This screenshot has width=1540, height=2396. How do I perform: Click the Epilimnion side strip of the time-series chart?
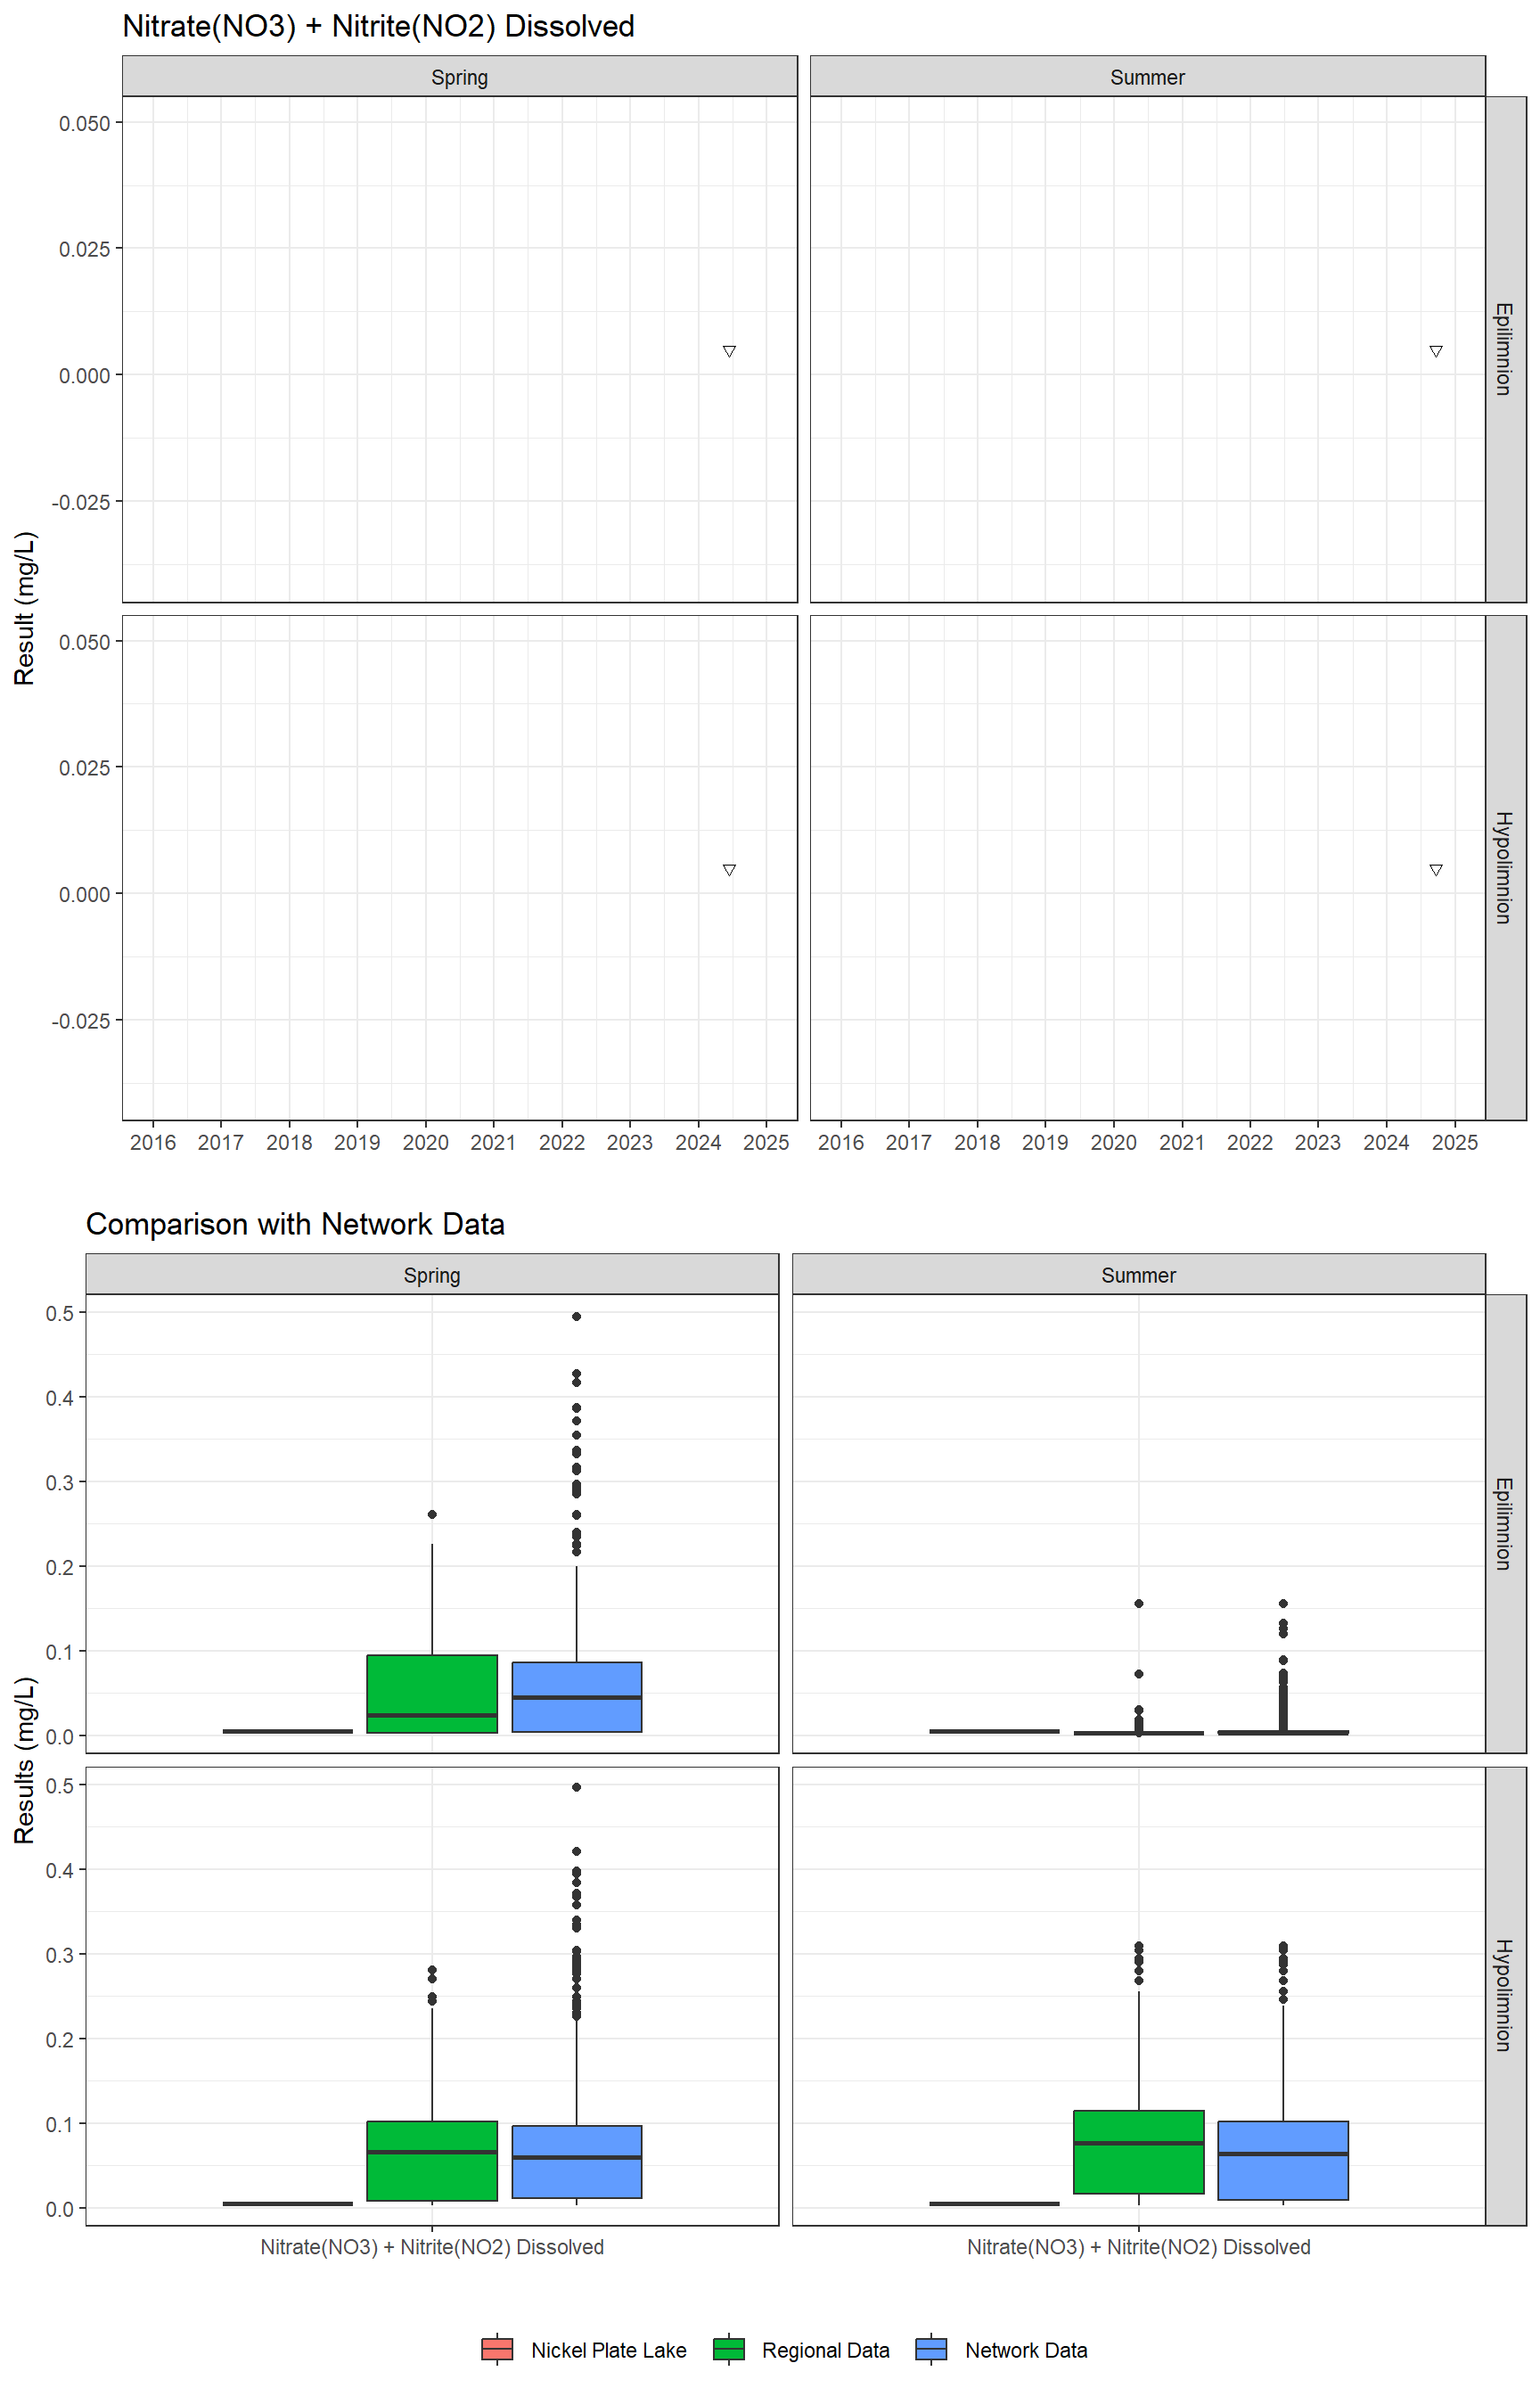(x=1505, y=349)
